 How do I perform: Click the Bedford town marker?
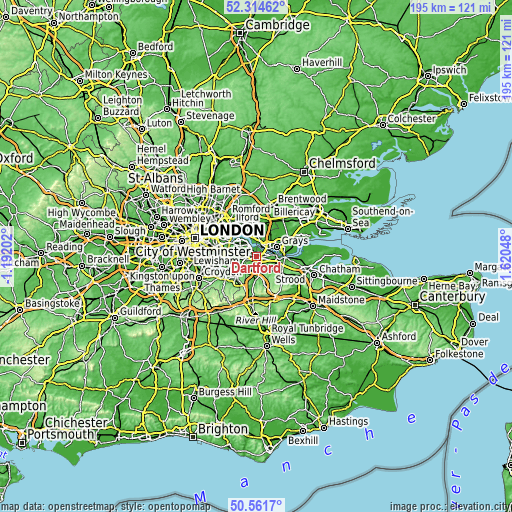[133, 53]
